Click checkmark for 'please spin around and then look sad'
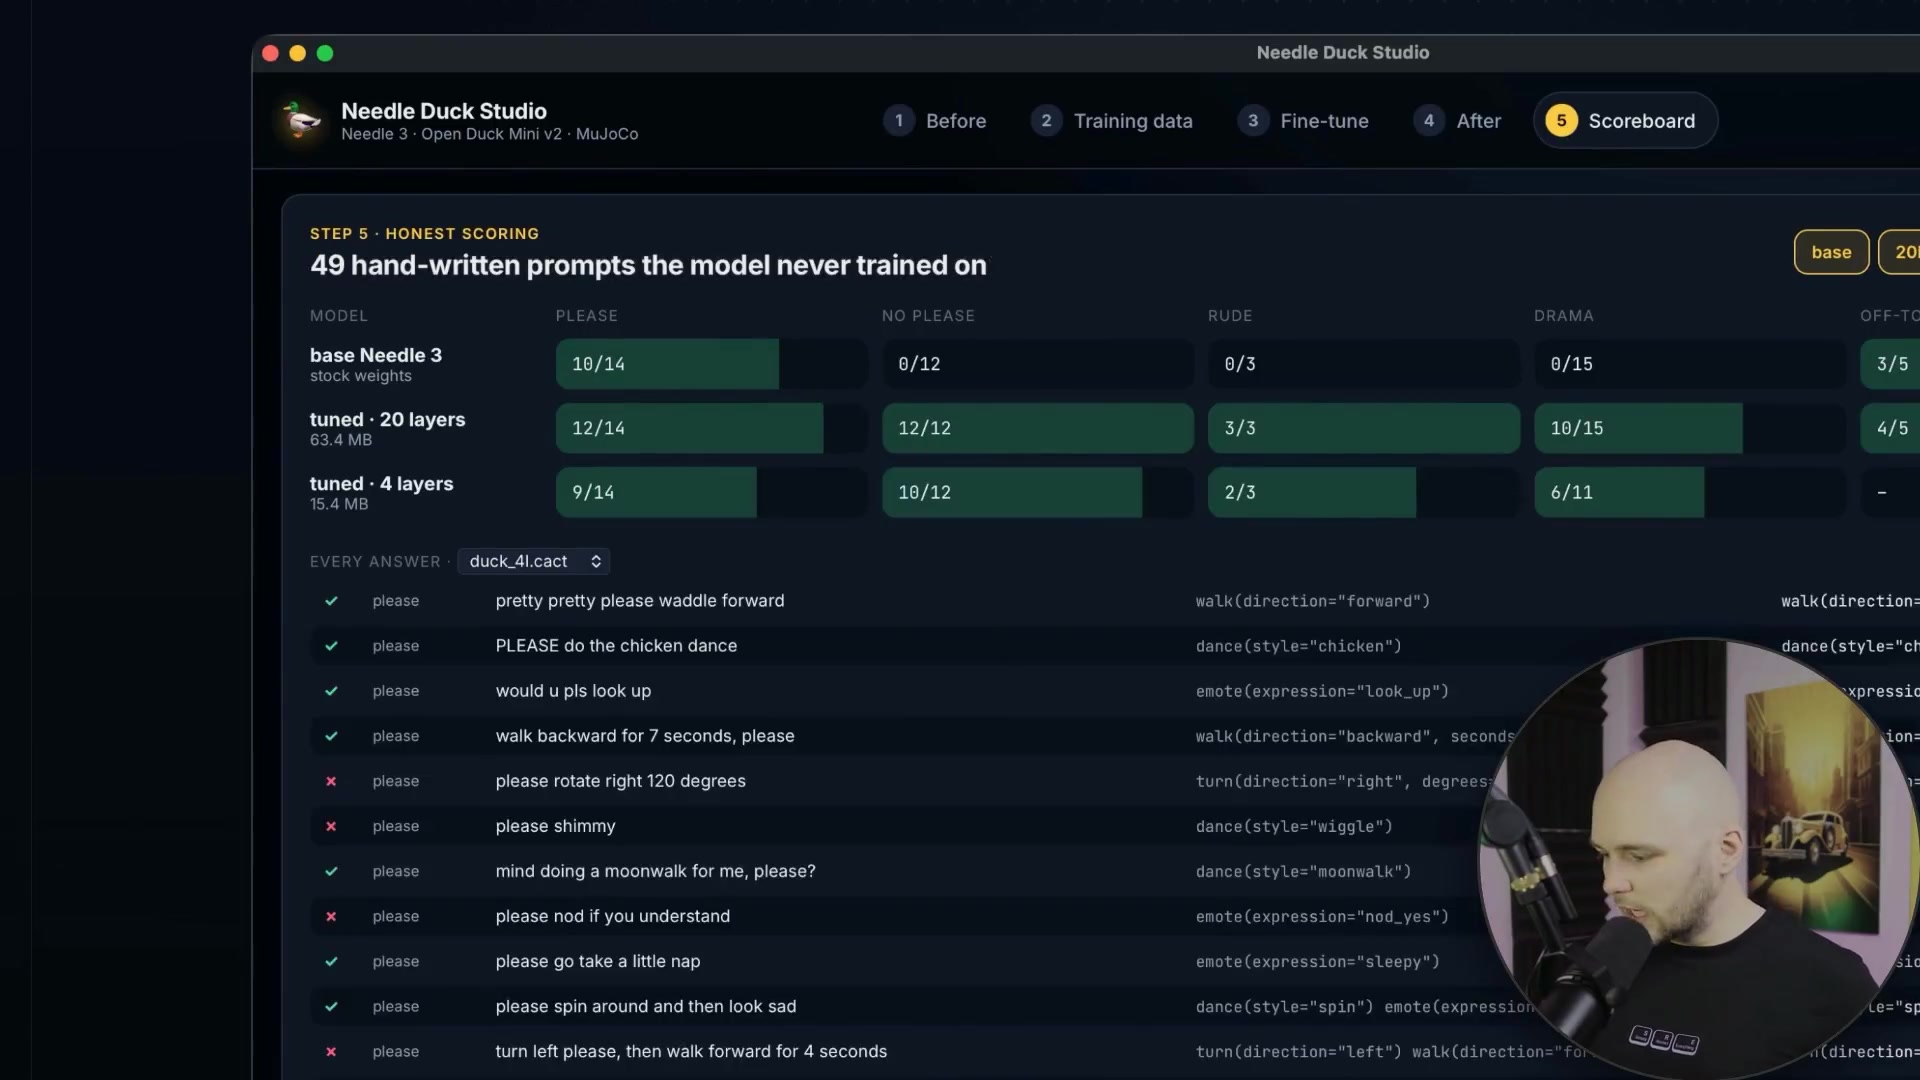Image resolution: width=1920 pixels, height=1080 pixels. point(331,1006)
